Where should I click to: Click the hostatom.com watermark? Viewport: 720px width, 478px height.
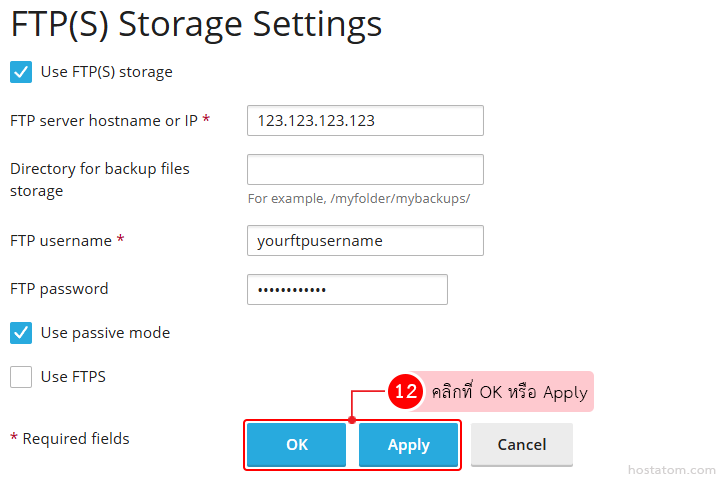pos(671,468)
